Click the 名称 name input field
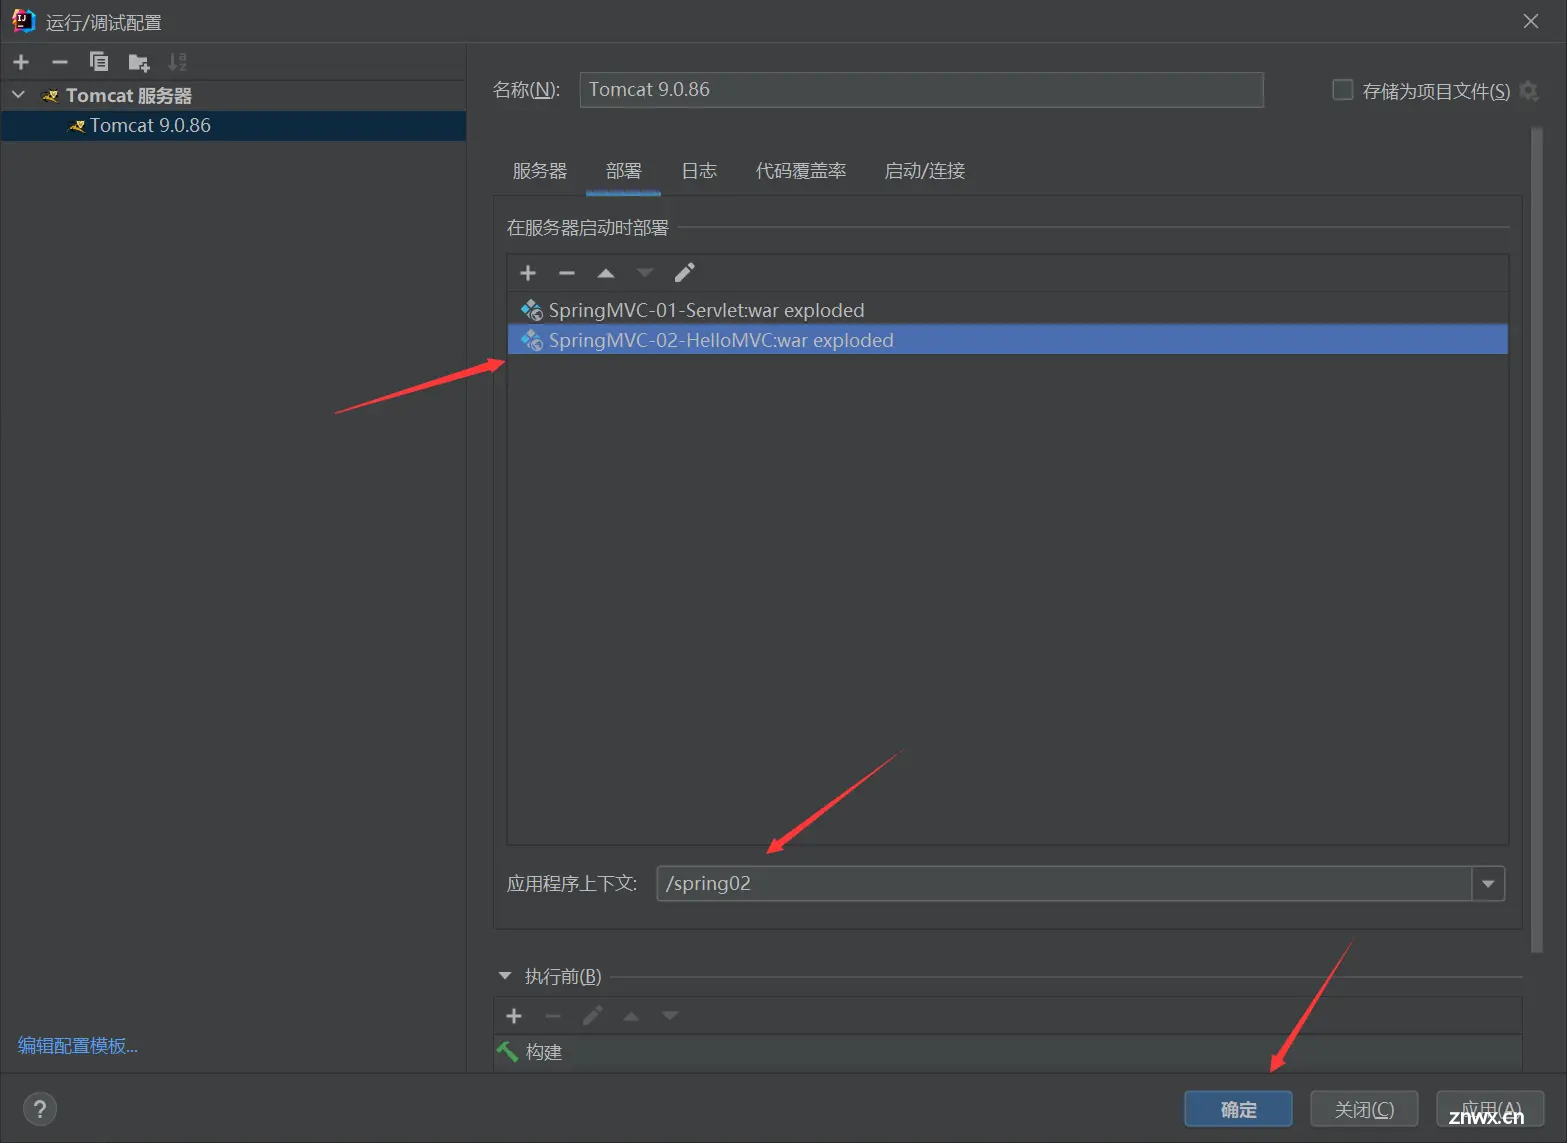This screenshot has height=1143, width=1567. (x=921, y=90)
